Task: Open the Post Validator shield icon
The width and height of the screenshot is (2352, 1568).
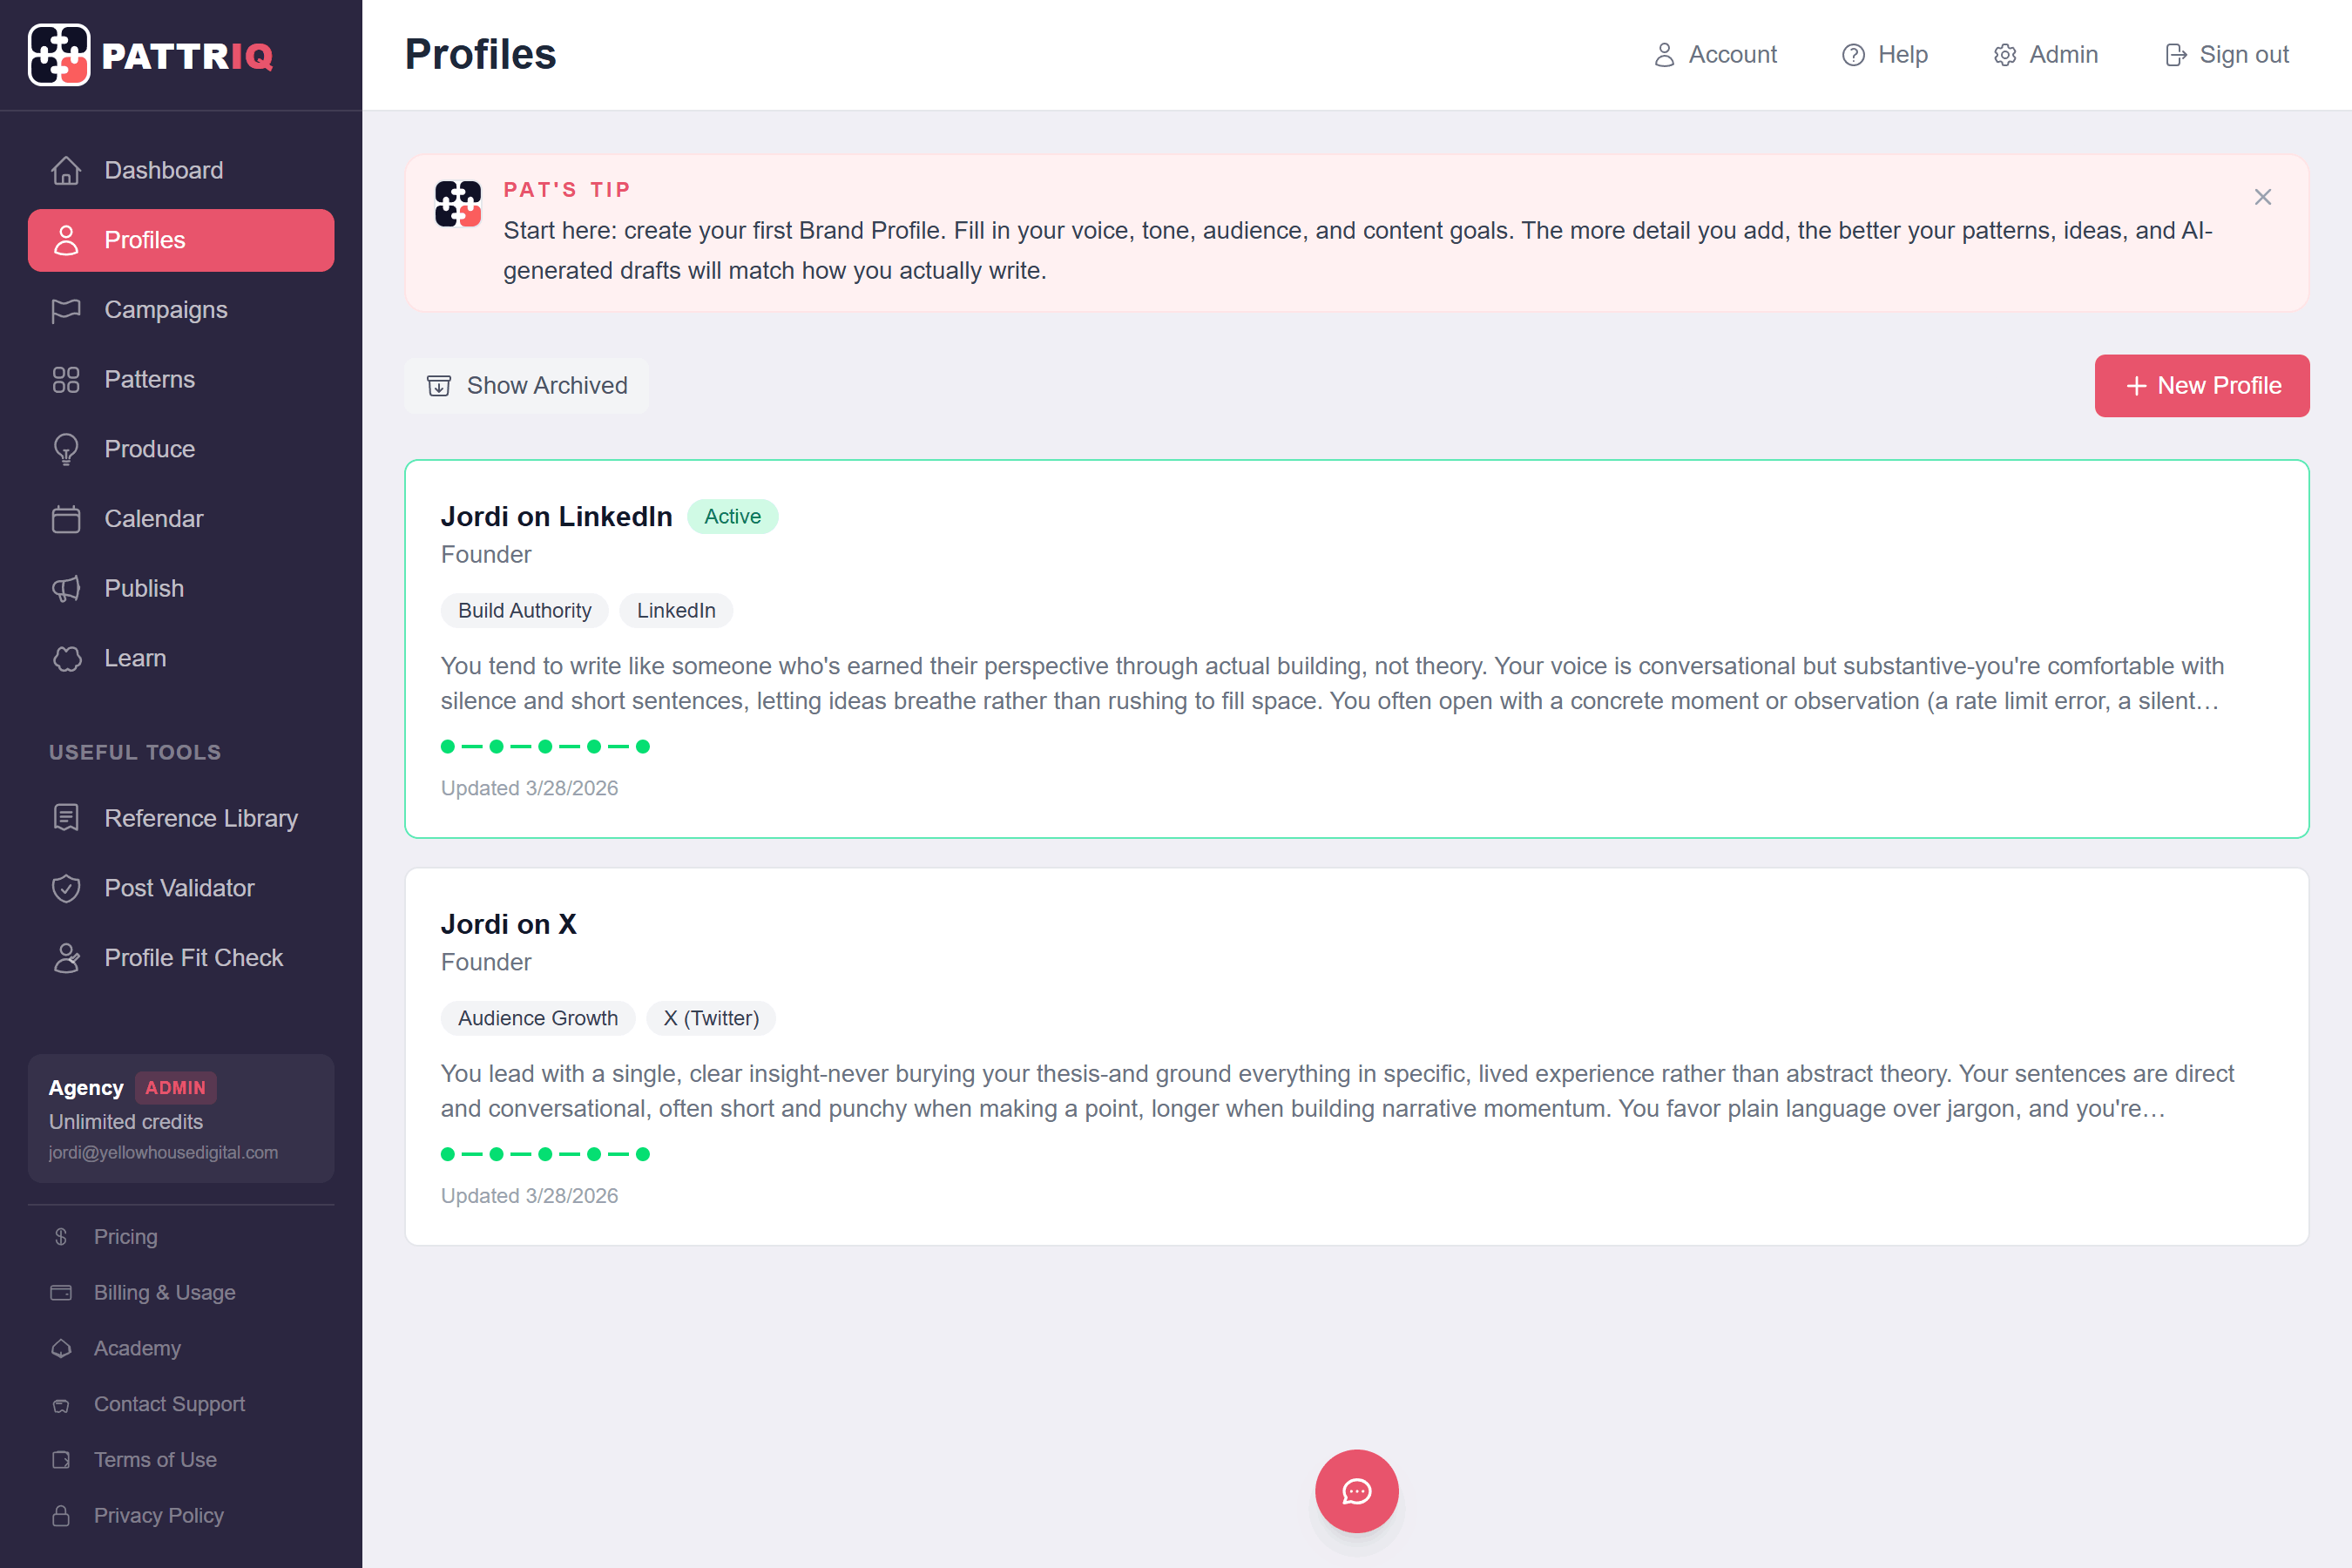Action: point(66,888)
